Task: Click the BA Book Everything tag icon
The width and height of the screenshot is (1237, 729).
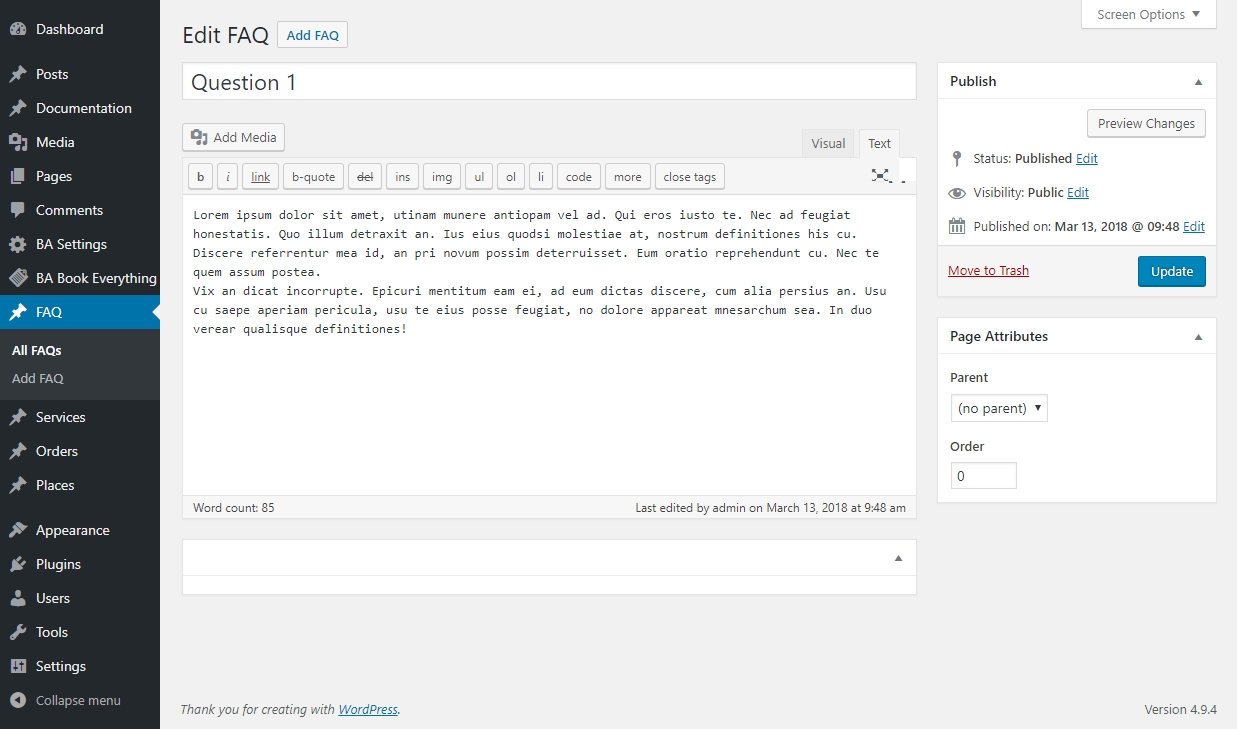Action: pos(18,278)
